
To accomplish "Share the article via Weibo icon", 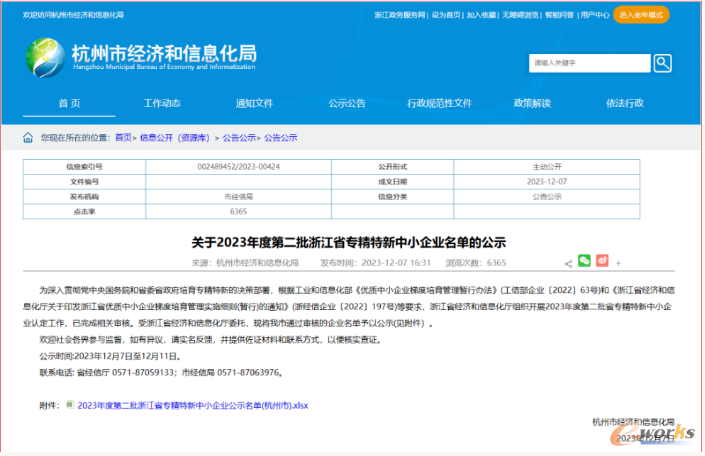I will (x=602, y=262).
